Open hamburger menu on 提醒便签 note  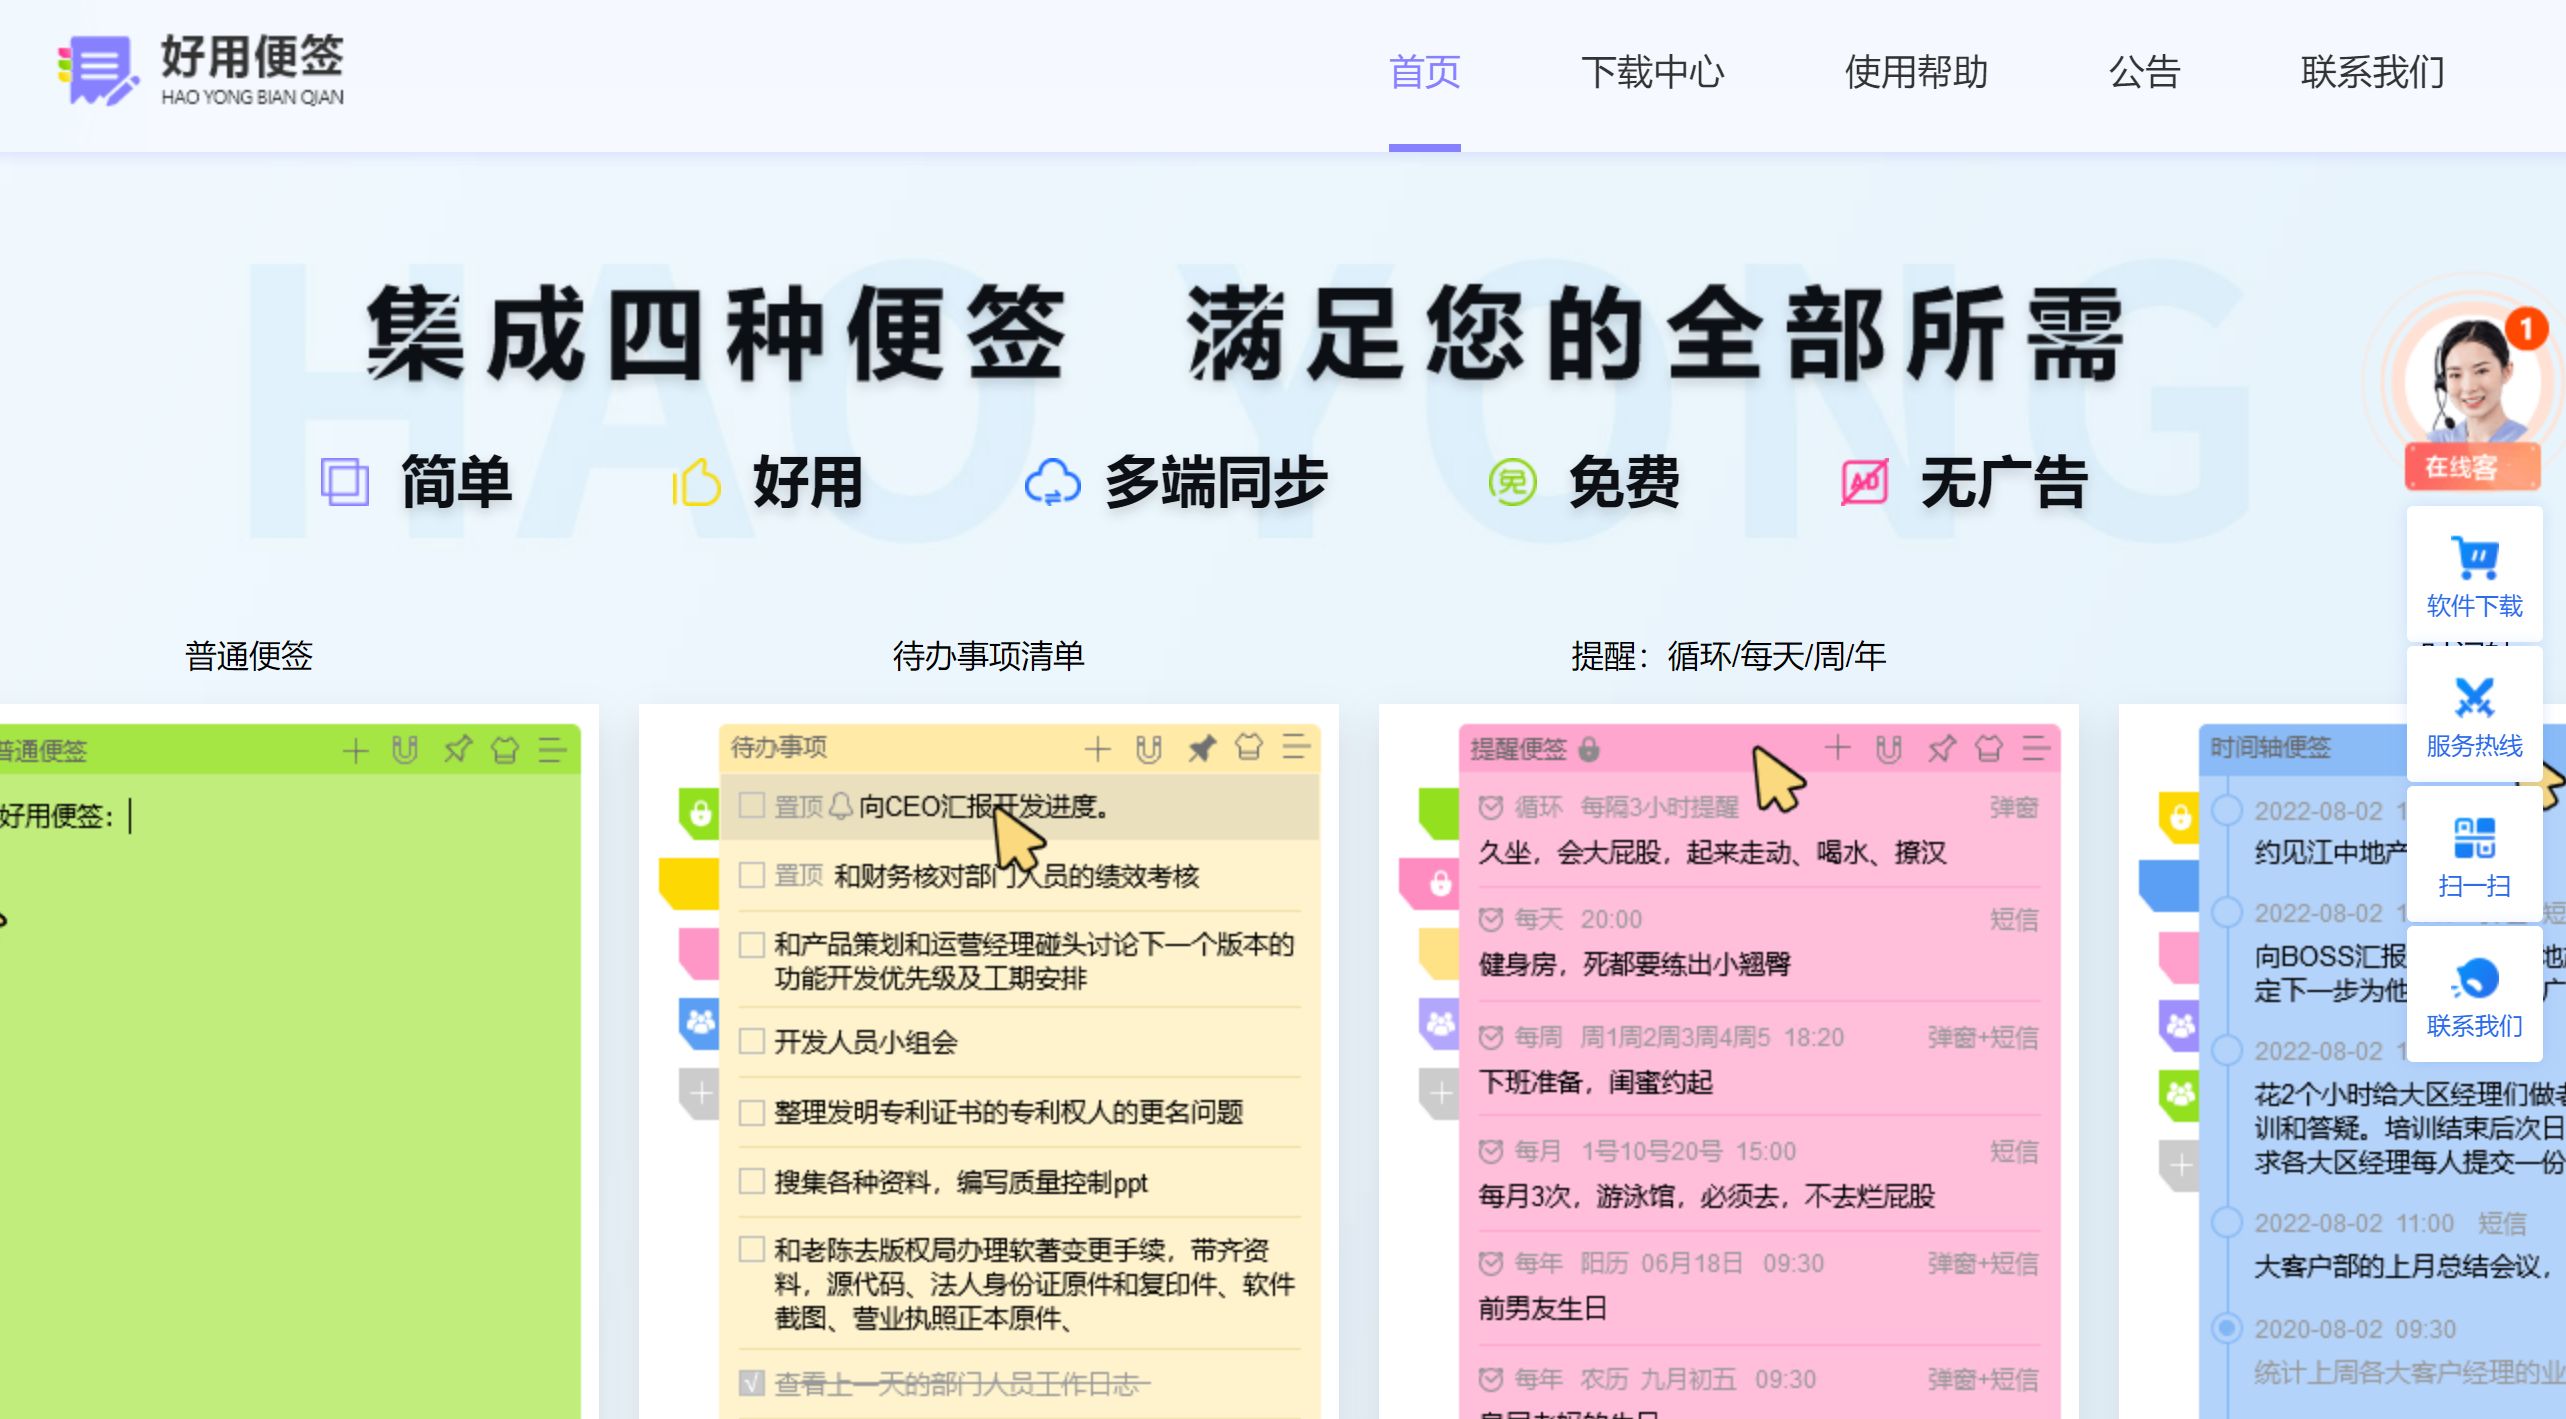click(2036, 748)
